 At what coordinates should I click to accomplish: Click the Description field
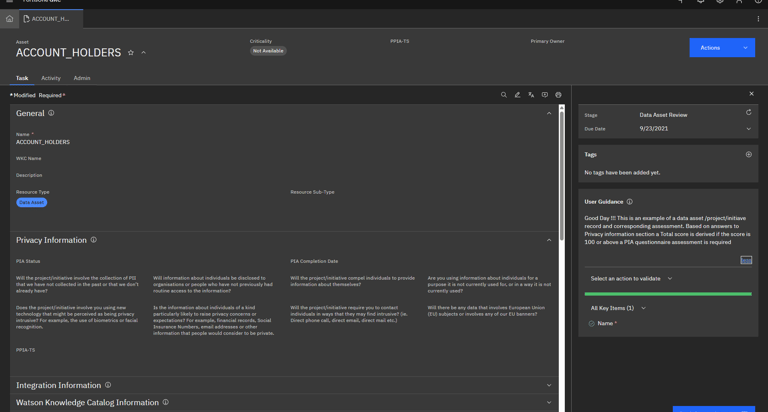pos(29,175)
